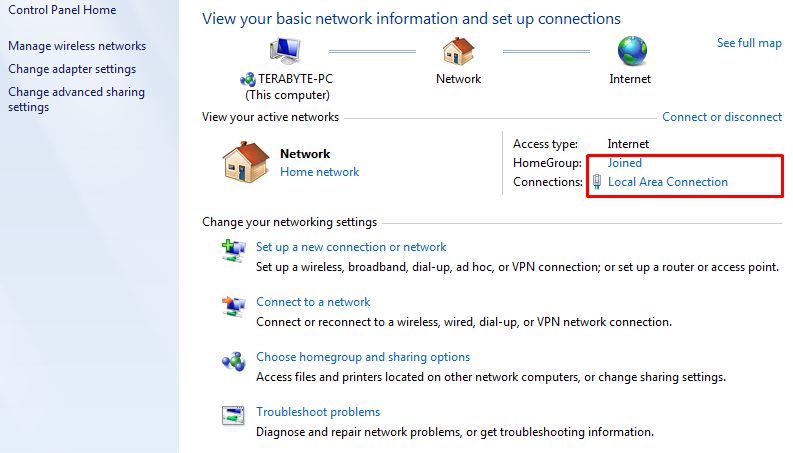Click the TERABYTE-PC computer icon
Viewport: 793px width, 453px height.
tap(285, 51)
